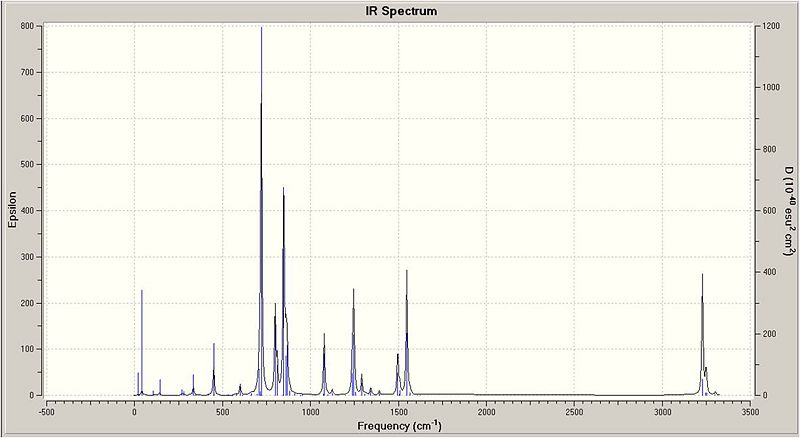Click the 1200 tick label on right axis

tap(771, 26)
